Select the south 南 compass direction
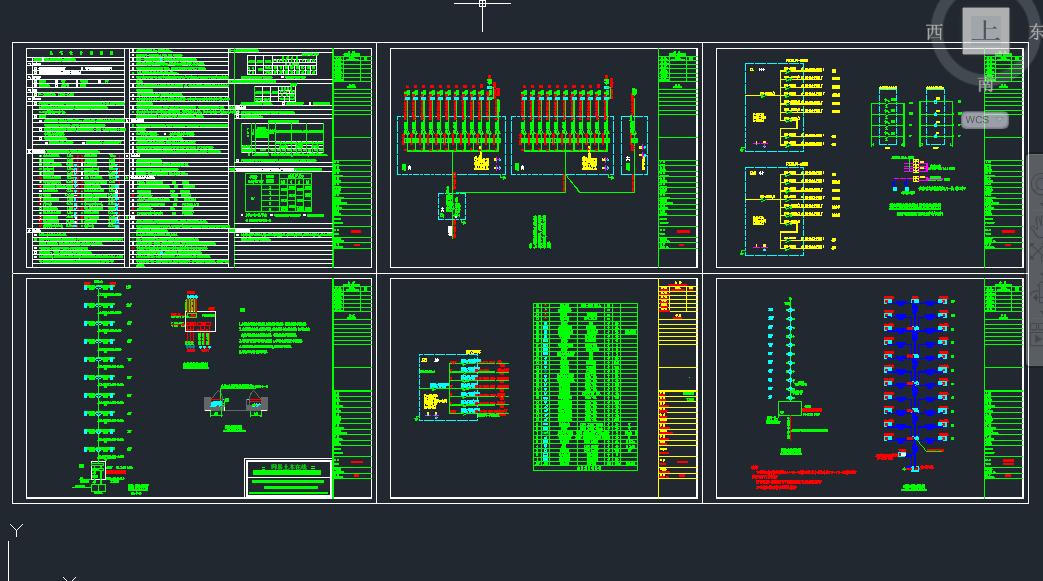This screenshot has width=1043, height=581. (x=986, y=85)
